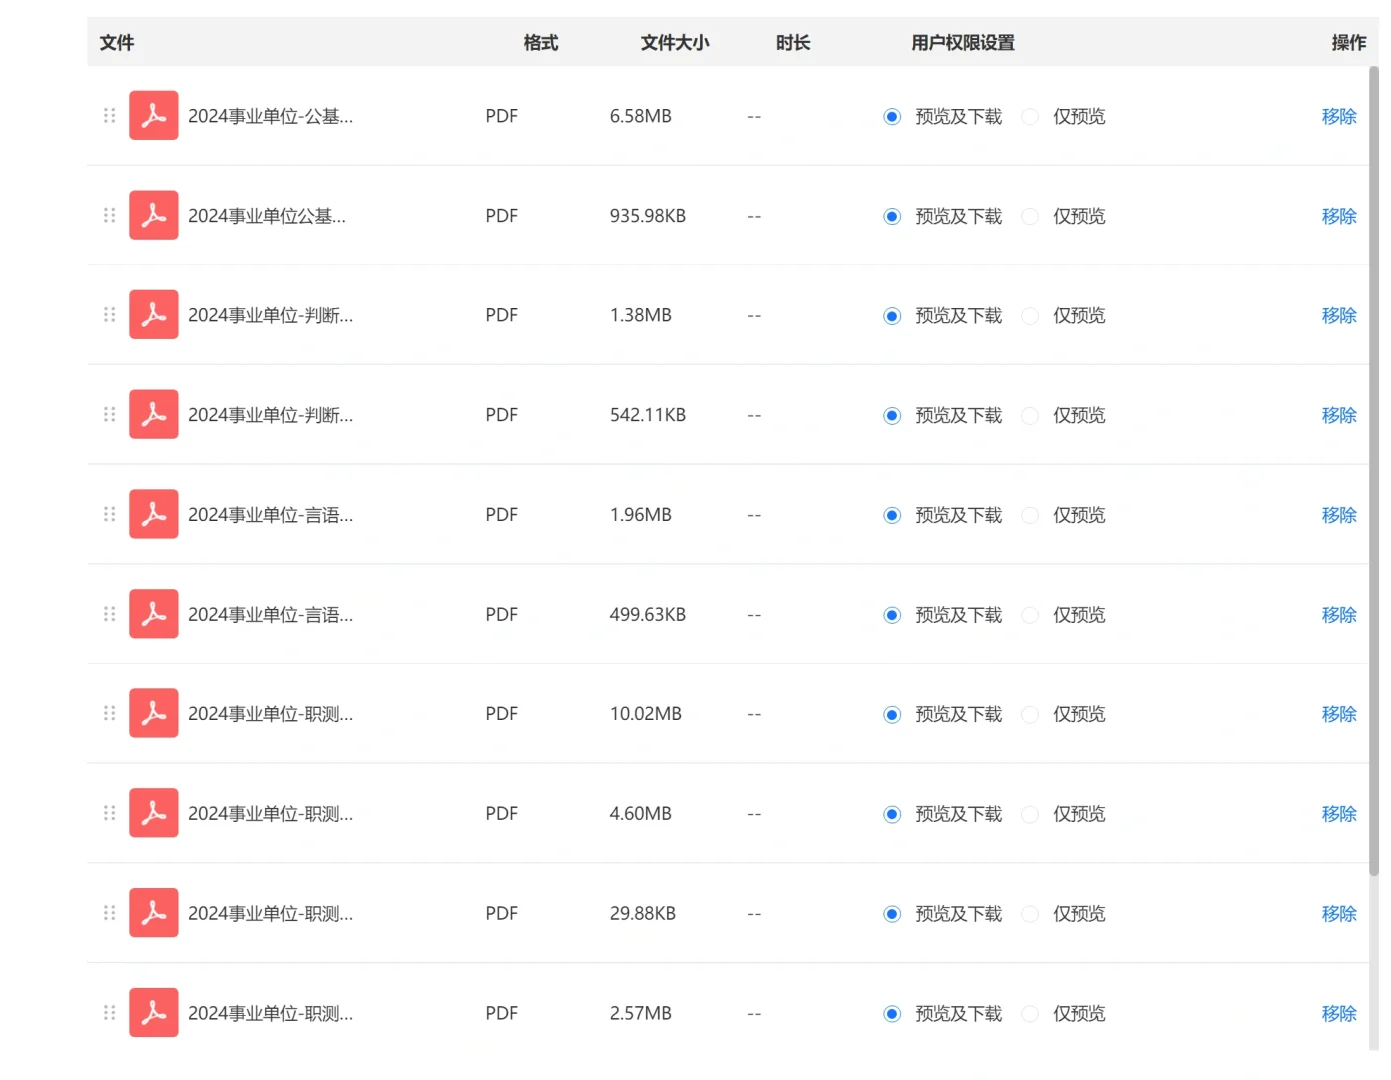The image size is (1391, 1080).
Task: Click the PDF icon of the 935.98KB file
Action: point(154,216)
